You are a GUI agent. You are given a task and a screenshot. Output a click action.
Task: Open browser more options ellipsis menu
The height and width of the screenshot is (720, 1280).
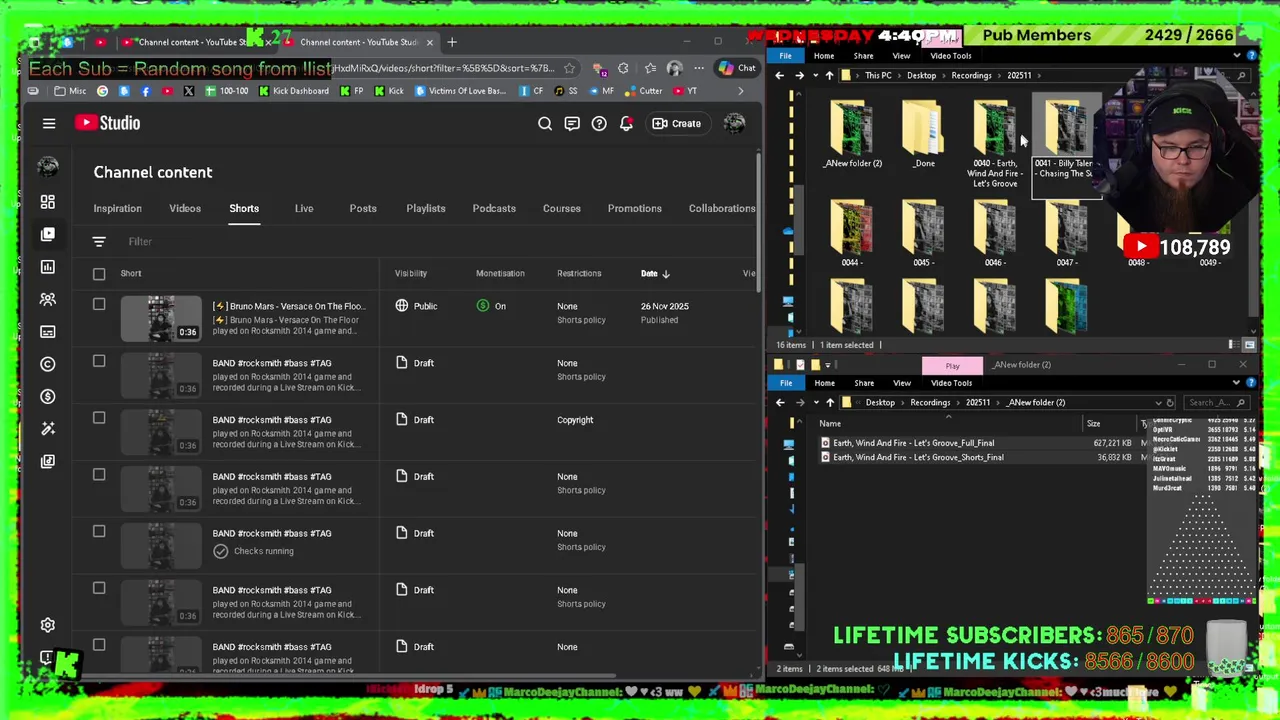coord(699,68)
